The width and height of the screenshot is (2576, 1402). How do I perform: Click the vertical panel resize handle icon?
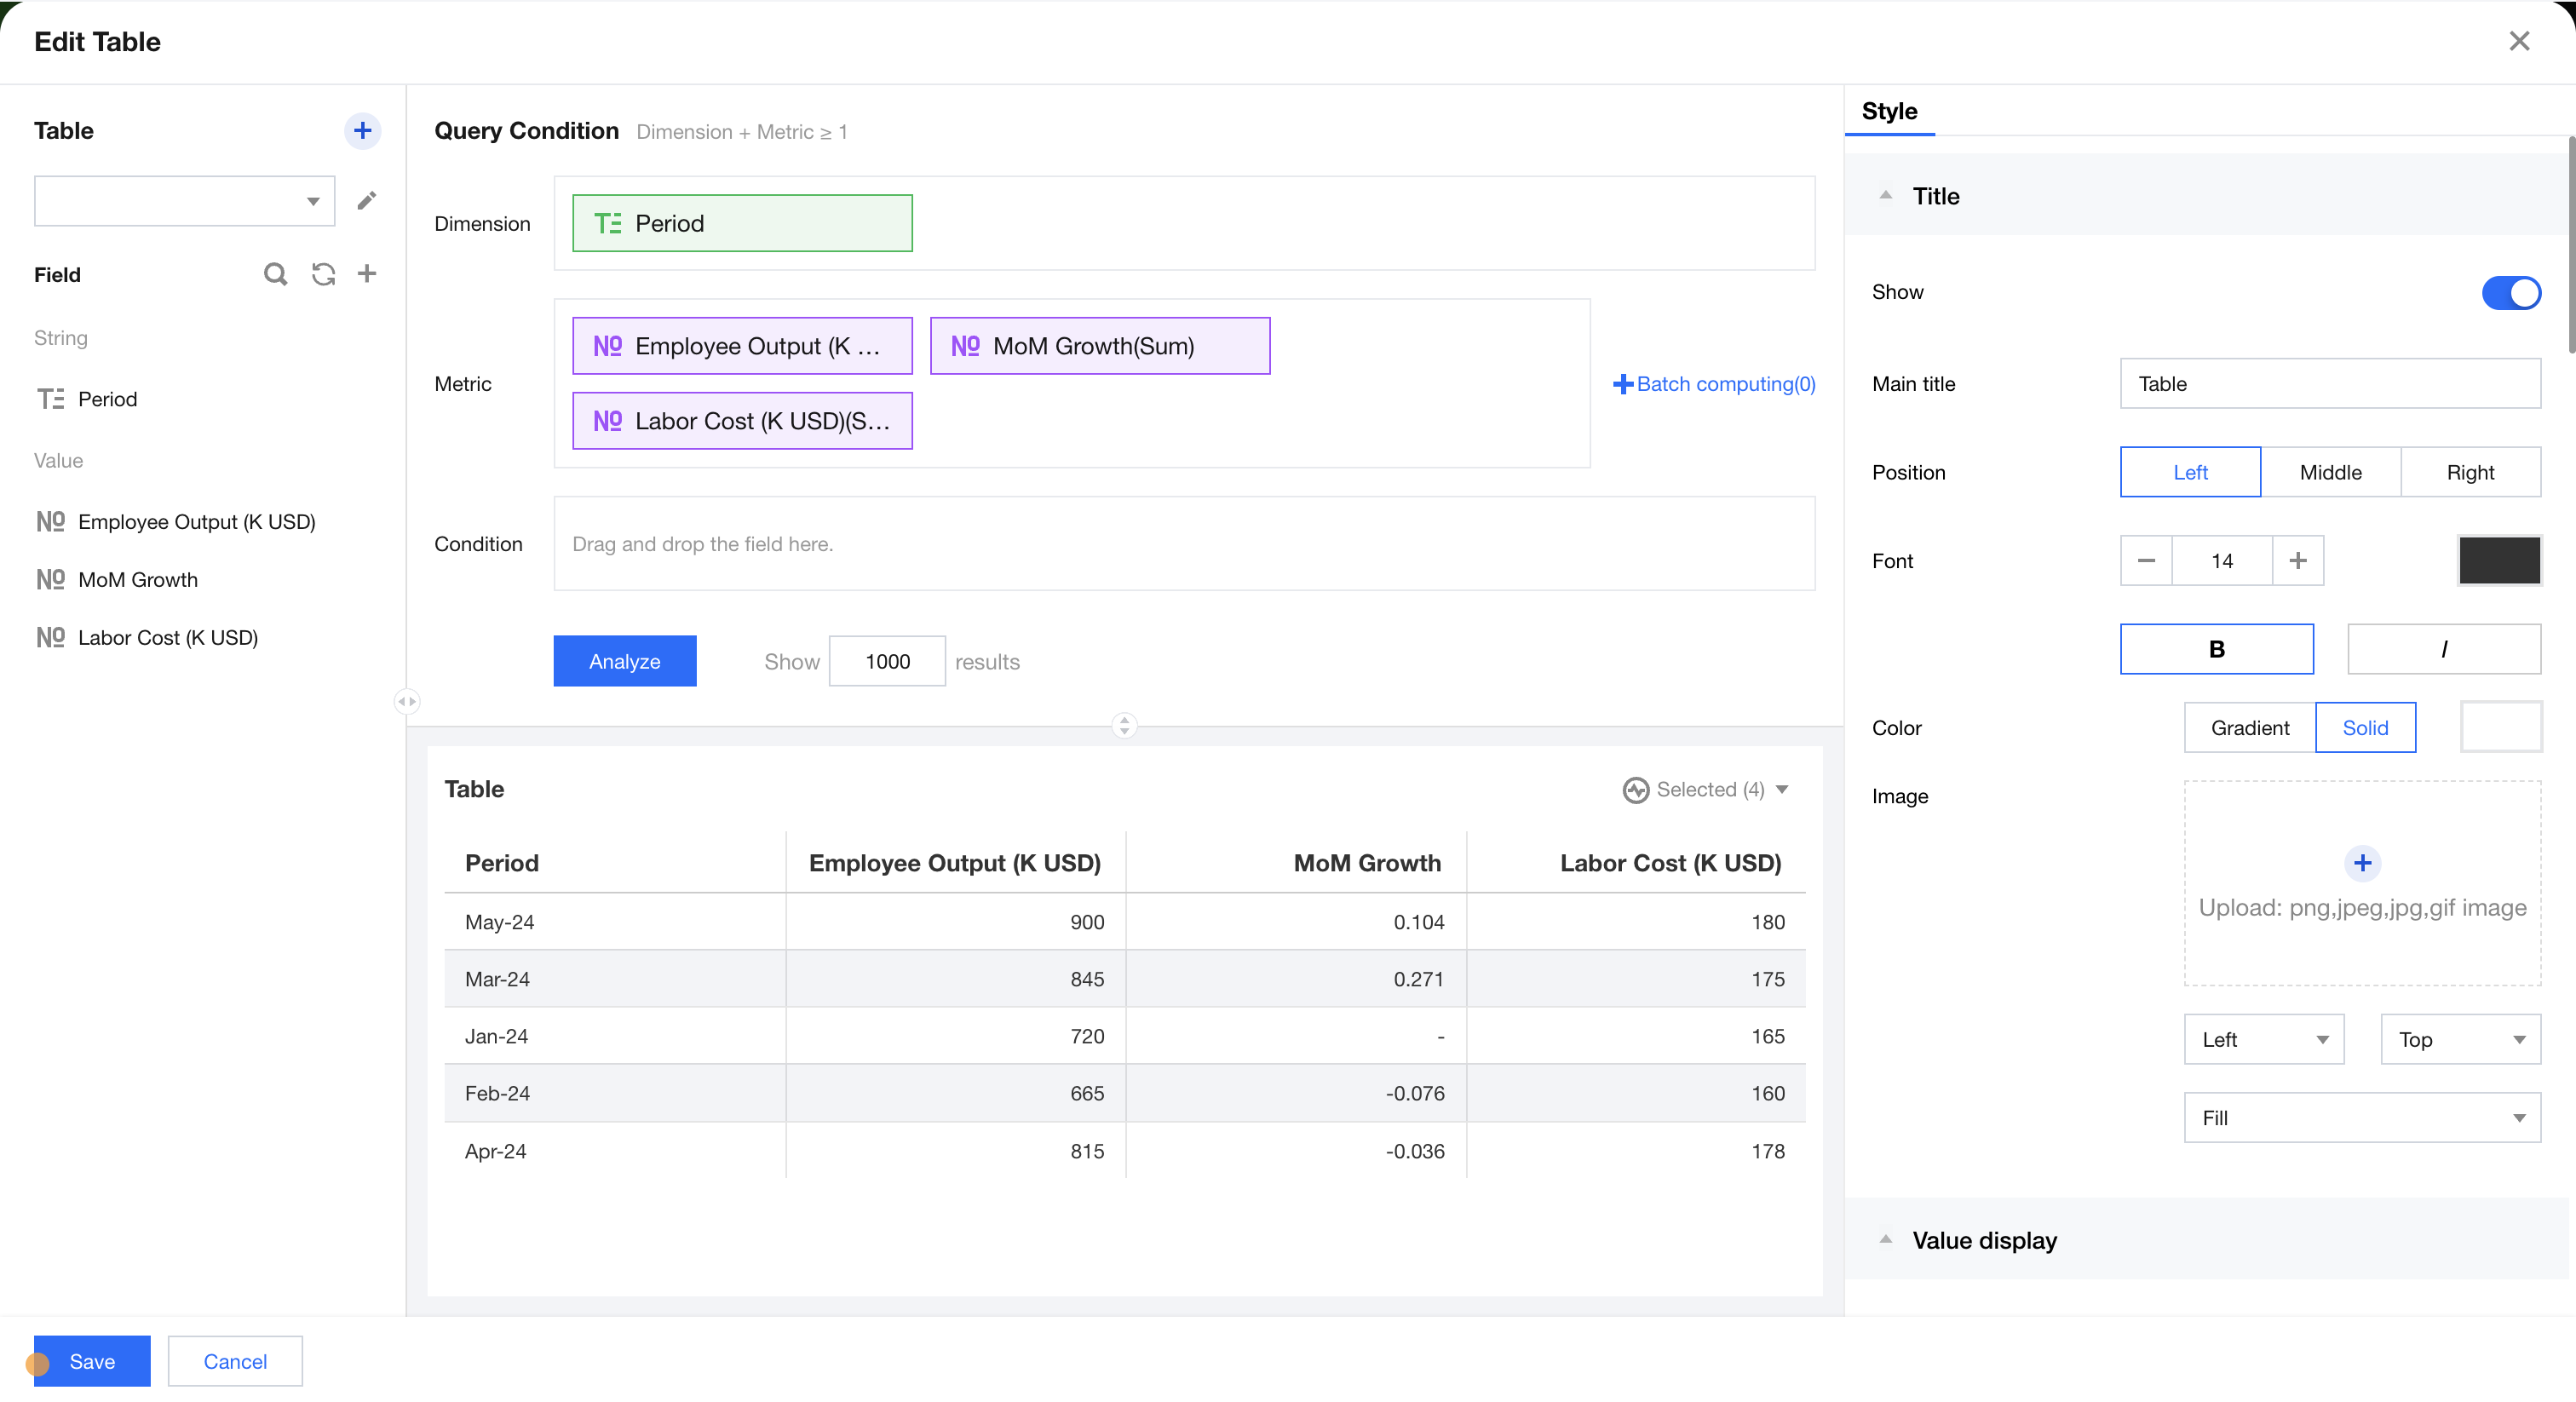pos(1124,725)
